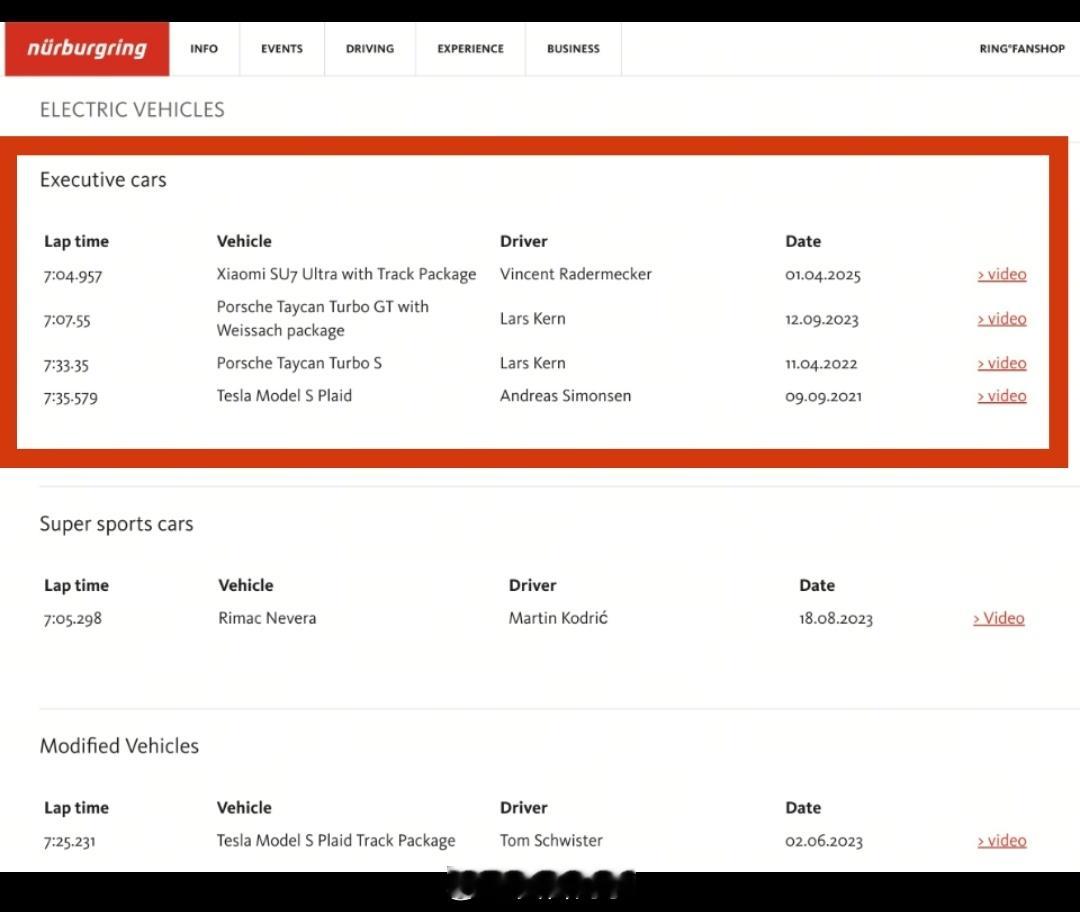1080x912 pixels.
Task: Open the EXPERIENCE menu
Action: 470,49
